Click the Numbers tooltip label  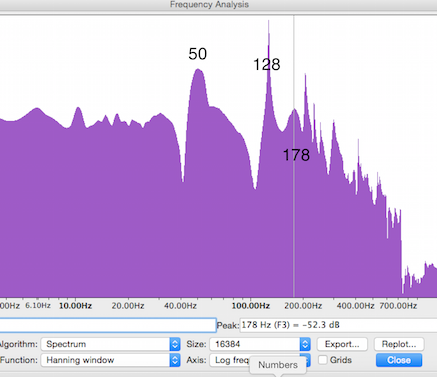[x=278, y=365]
